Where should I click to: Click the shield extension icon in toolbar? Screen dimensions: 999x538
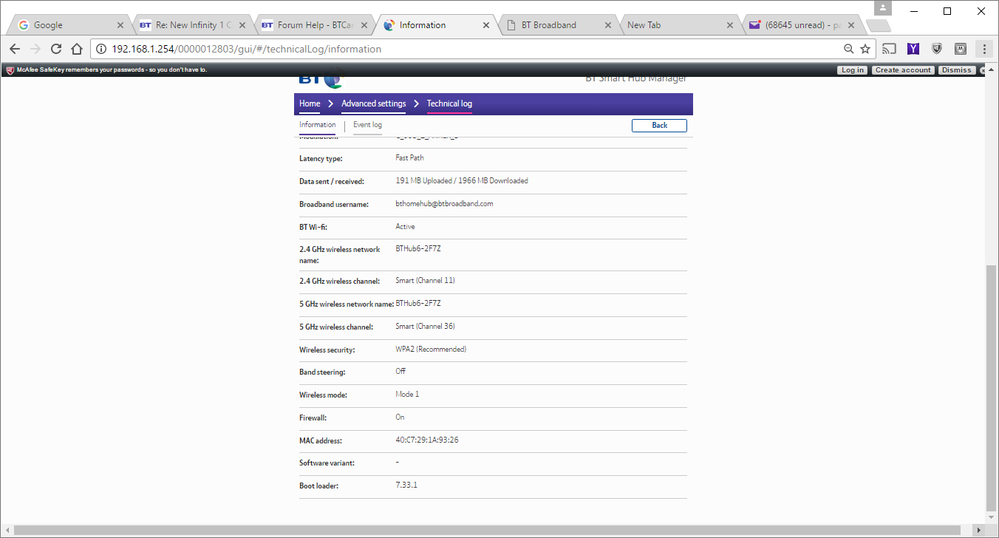(937, 49)
